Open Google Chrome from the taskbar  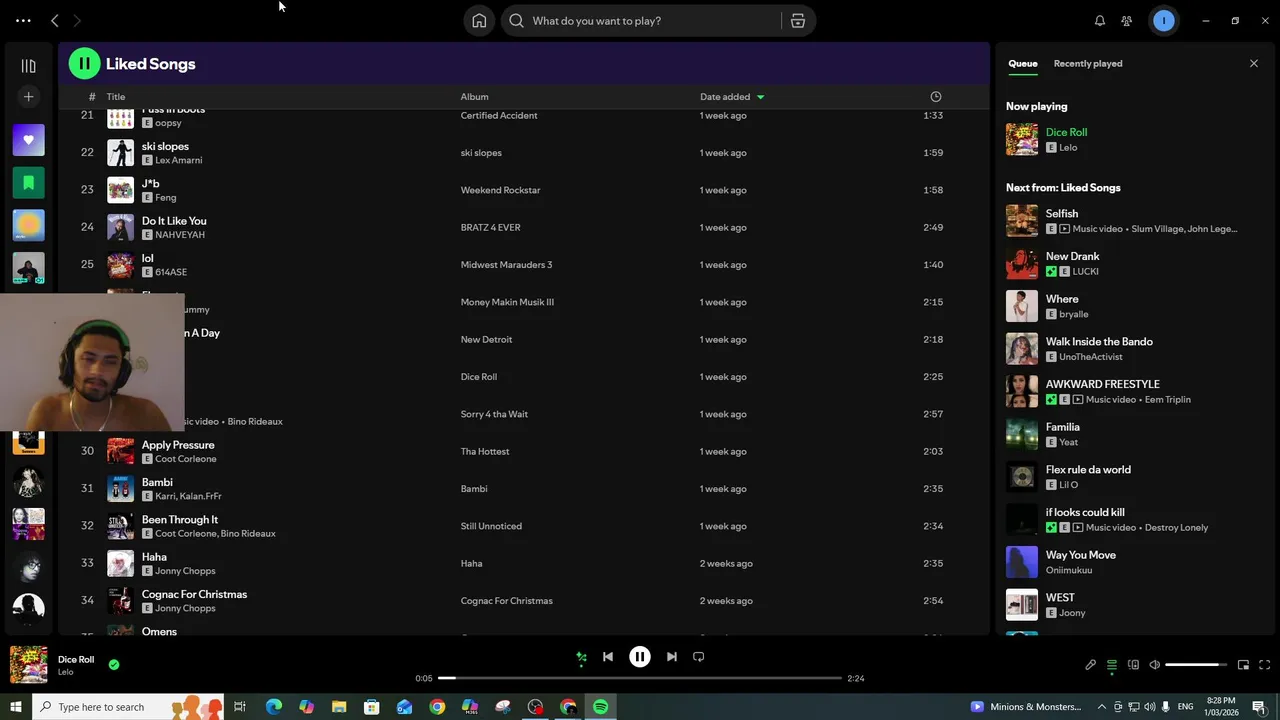[437, 707]
